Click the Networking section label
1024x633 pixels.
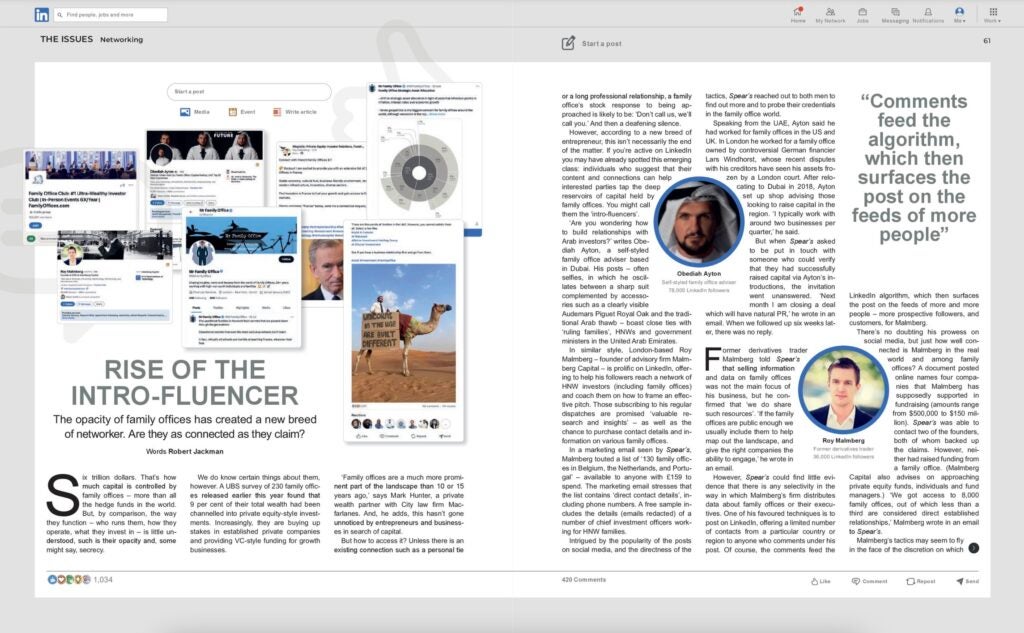click(x=121, y=39)
